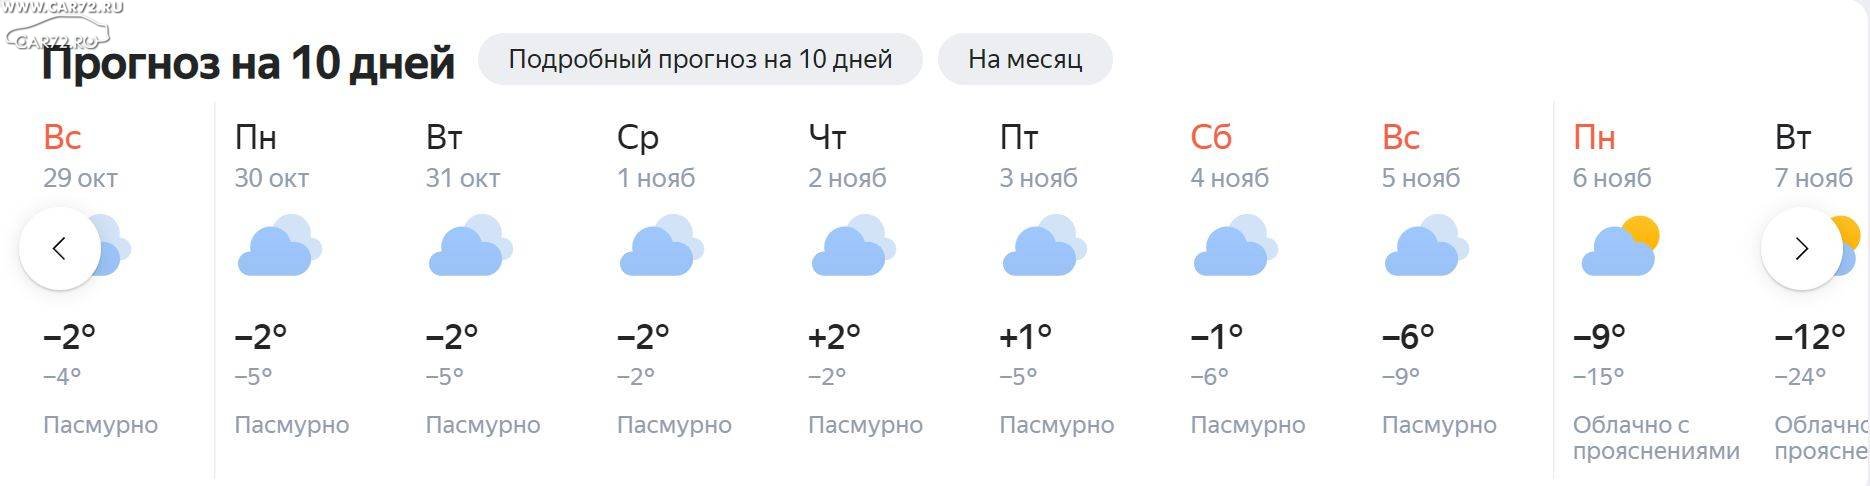
Task: Click 'Облачно с прояснениями' under 6 нояб
Action: coord(1656,438)
